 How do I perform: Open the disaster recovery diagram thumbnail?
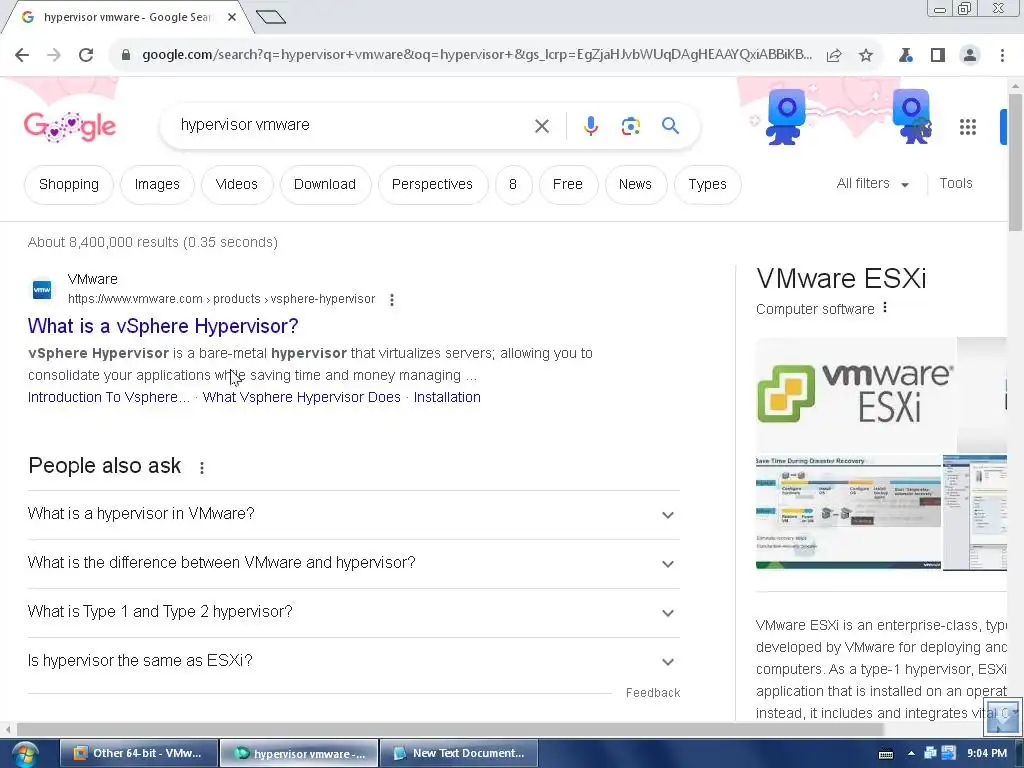click(848, 513)
